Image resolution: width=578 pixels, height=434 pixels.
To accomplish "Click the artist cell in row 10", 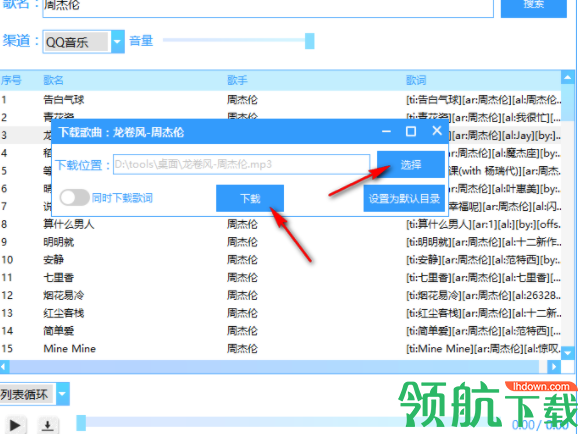I will coord(242,260).
